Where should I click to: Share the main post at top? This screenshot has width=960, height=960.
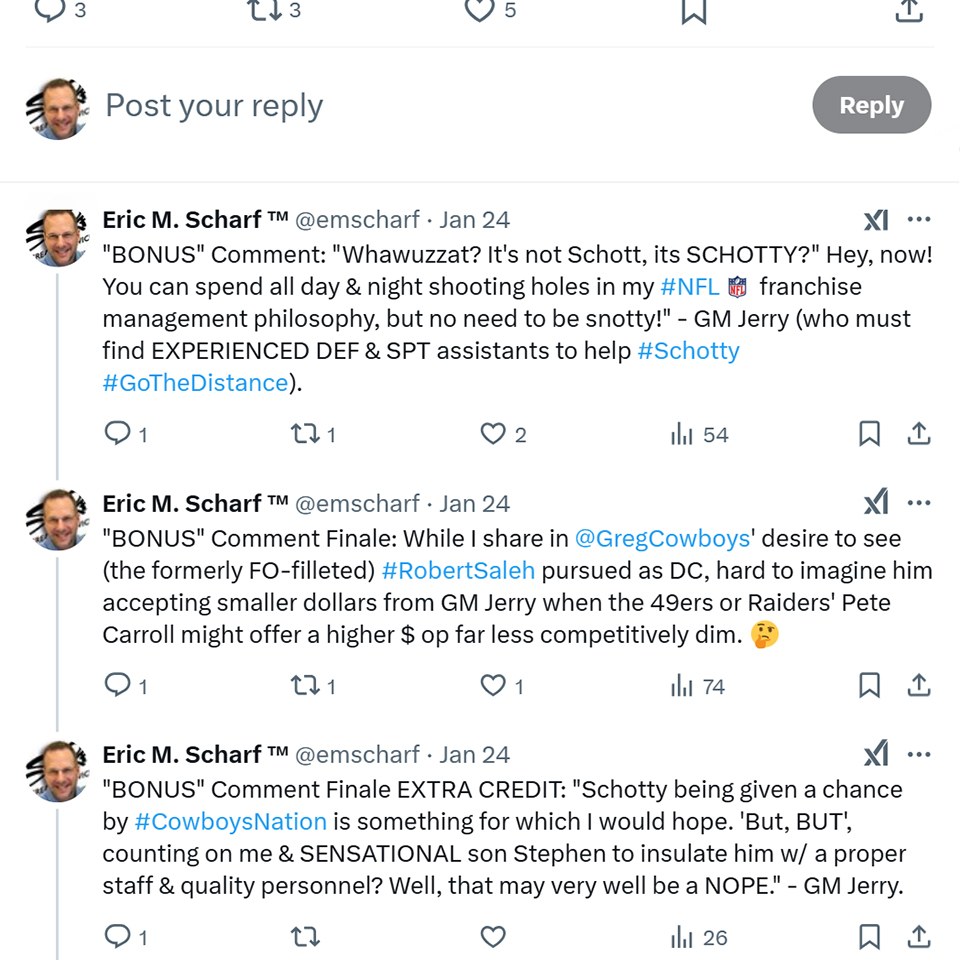click(x=909, y=11)
